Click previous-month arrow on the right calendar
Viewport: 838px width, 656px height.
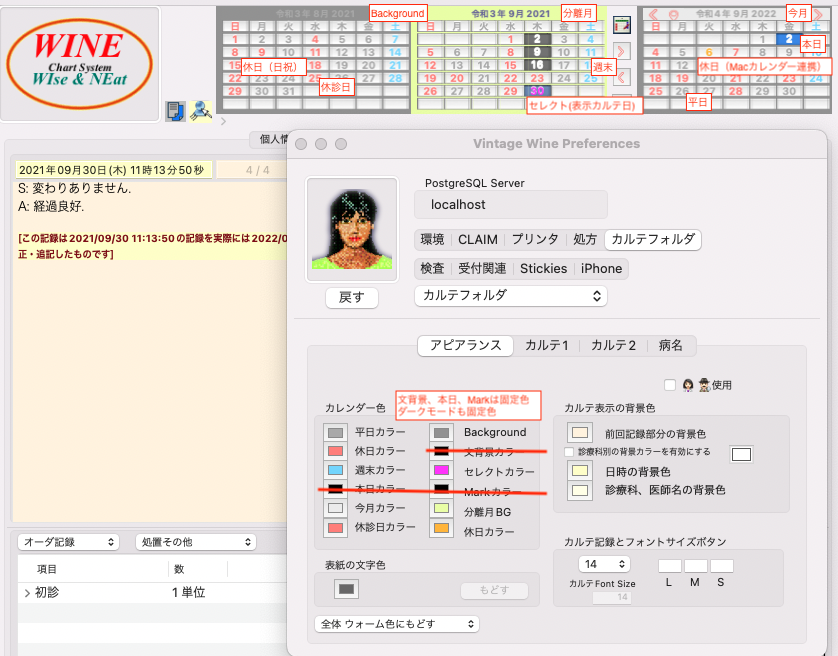[x=653, y=14]
